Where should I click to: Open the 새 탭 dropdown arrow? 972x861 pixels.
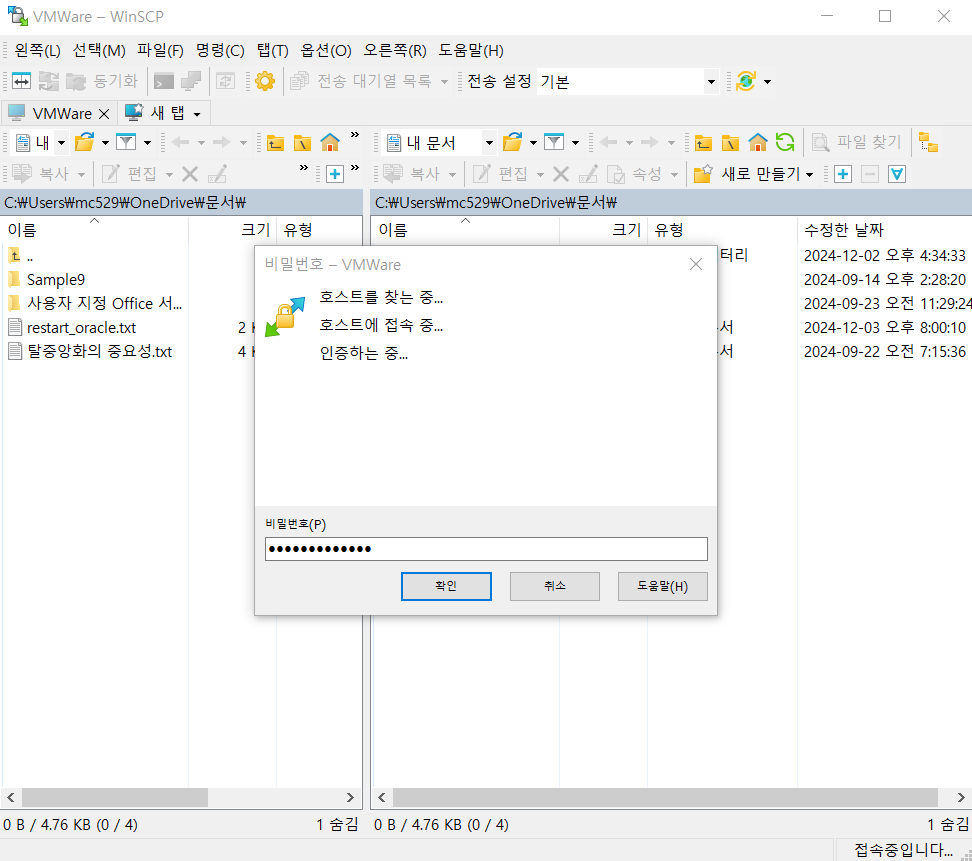coord(197,114)
